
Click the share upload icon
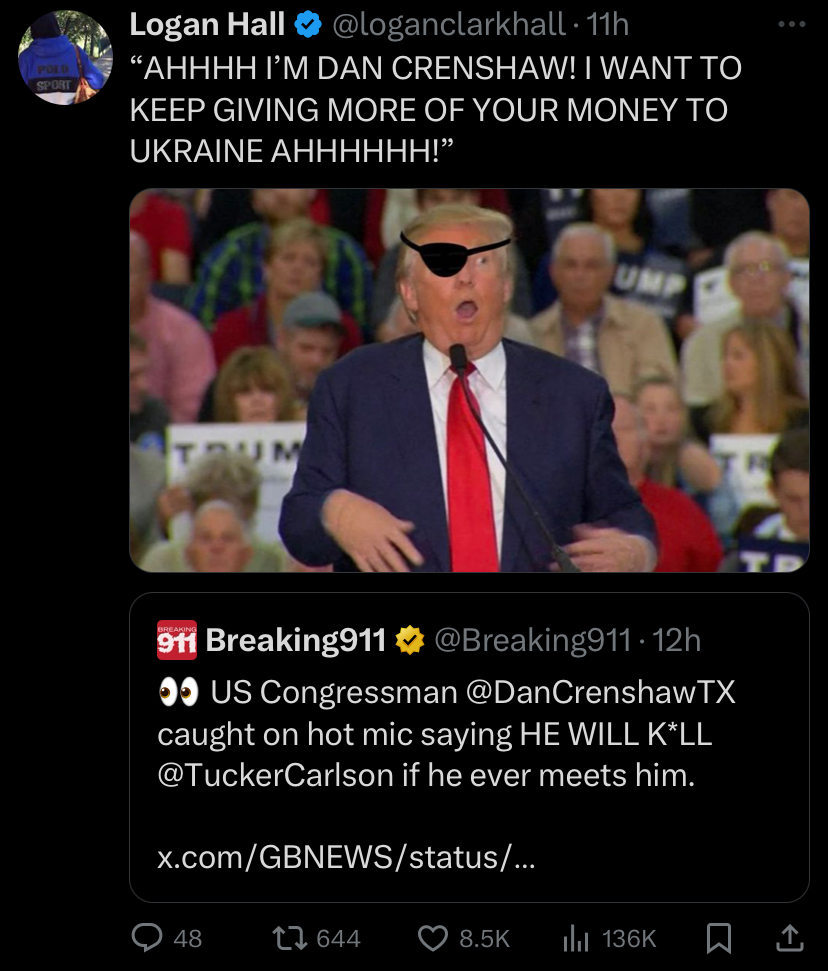tap(790, 938)
